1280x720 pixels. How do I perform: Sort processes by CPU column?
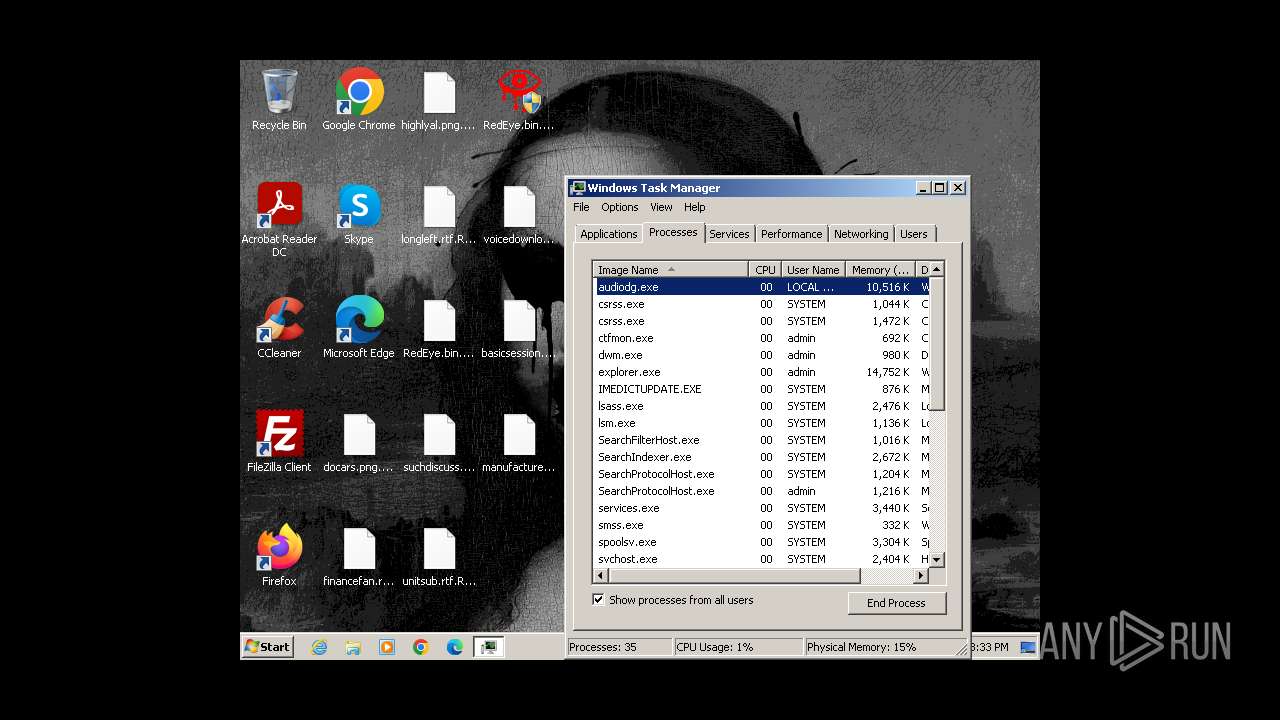(x=765, y=270)
